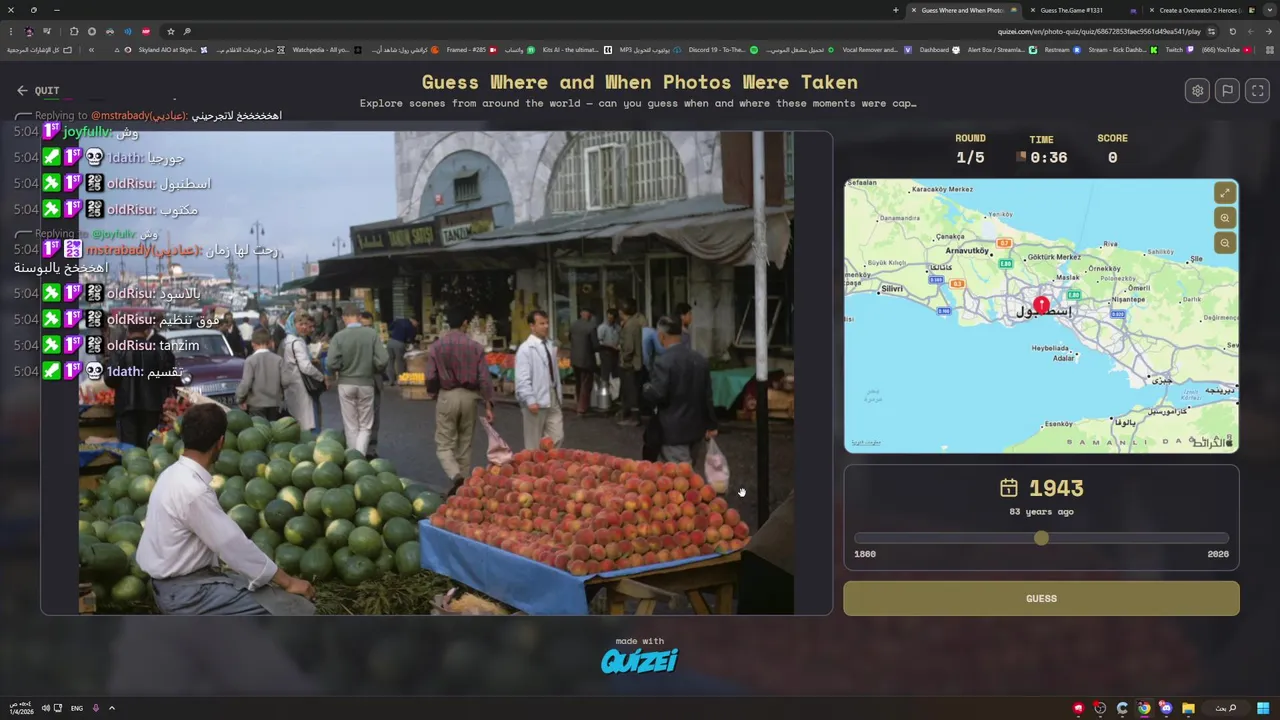Open (666) YouTube bookmark
This screenshot has height=720, width=1280.
[1227, 50]
